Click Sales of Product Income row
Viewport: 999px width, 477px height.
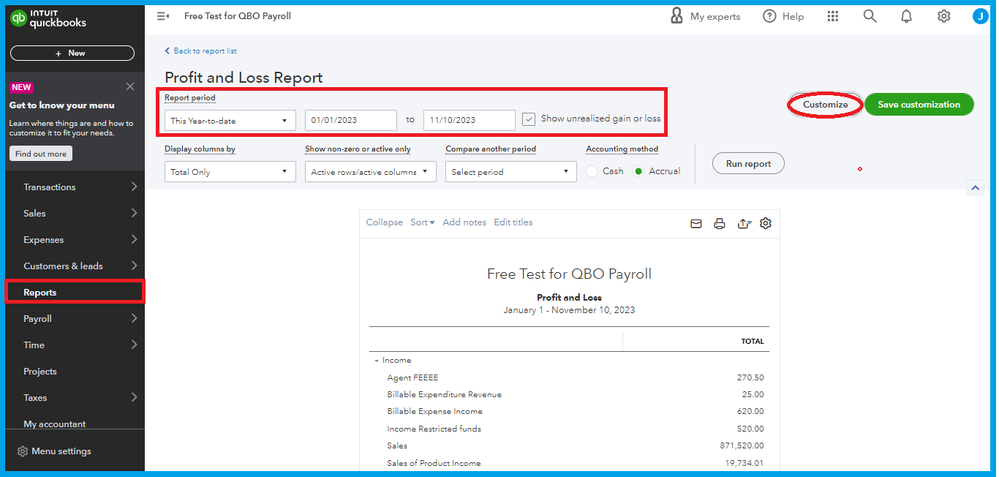[x=569, y=463]
